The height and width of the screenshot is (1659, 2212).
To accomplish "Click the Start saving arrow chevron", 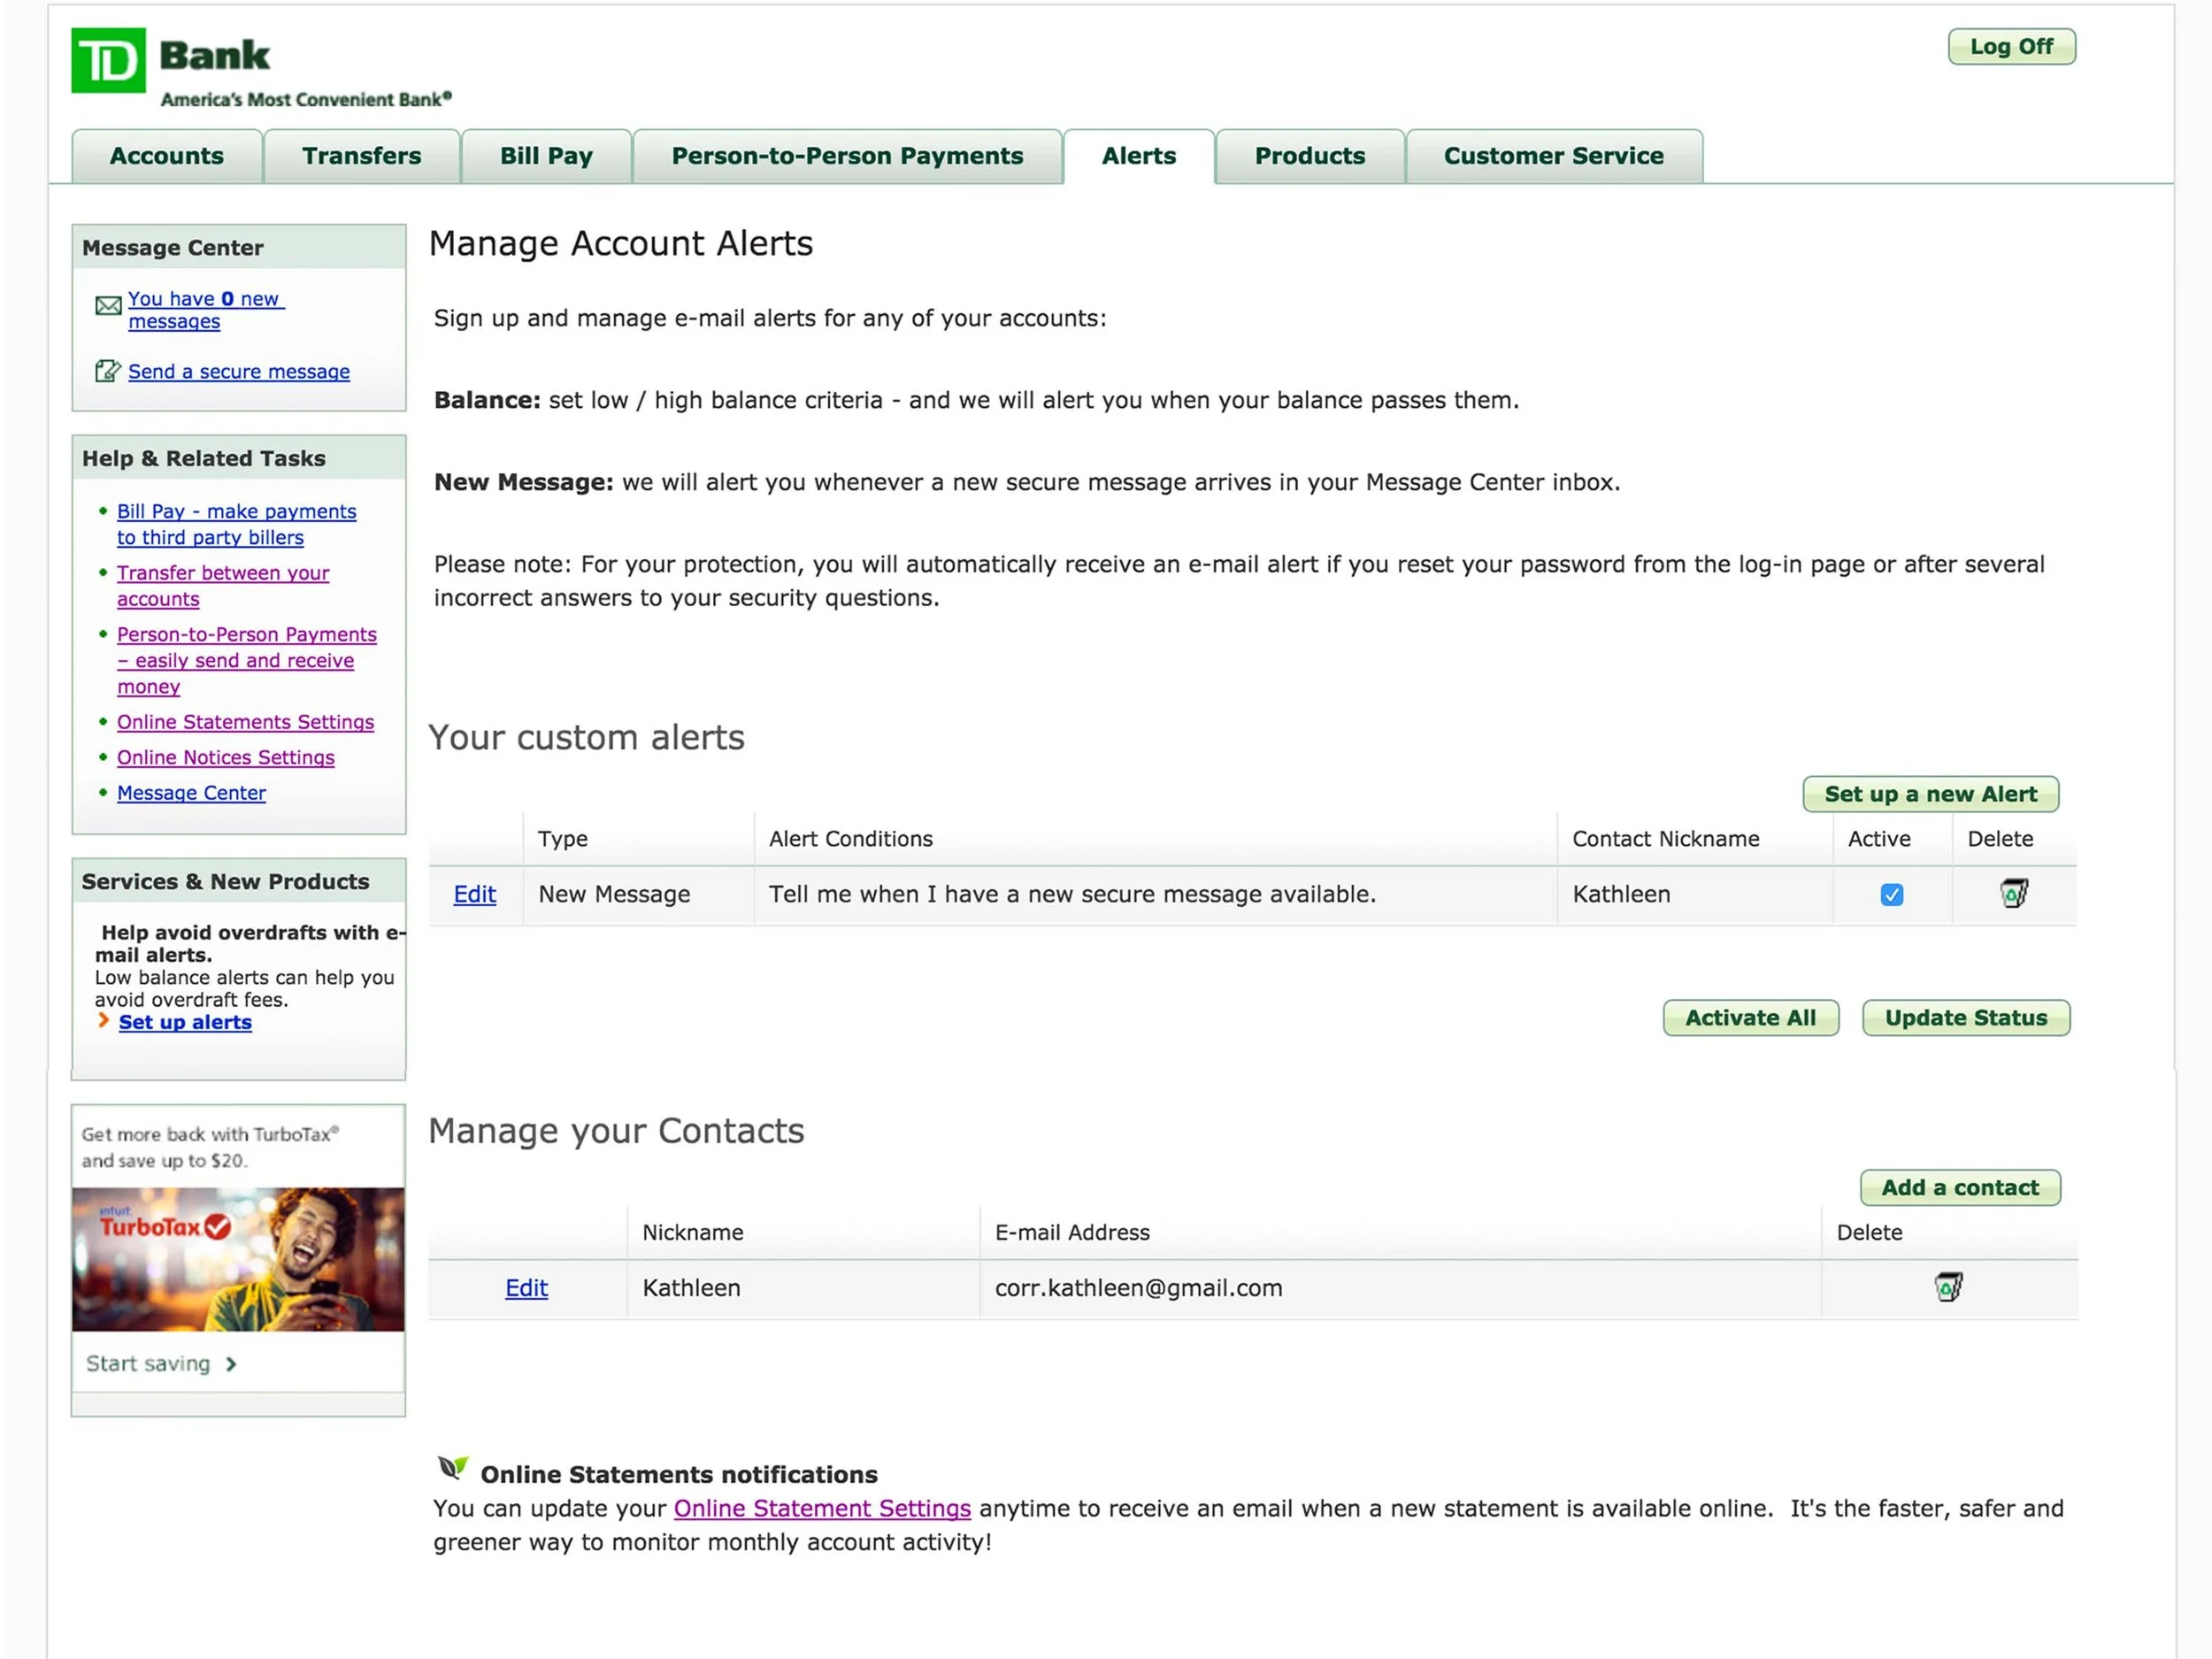I will click(231, 1364).
